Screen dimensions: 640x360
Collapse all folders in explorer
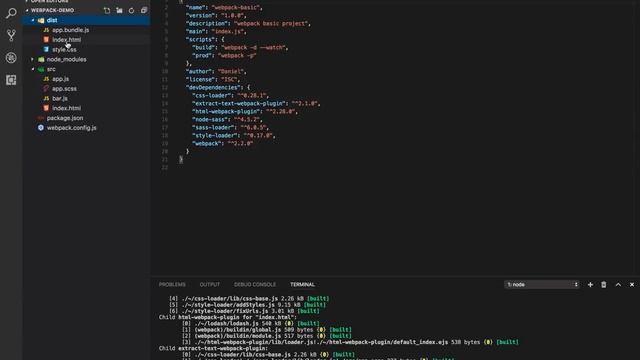(x=144, y=10)
